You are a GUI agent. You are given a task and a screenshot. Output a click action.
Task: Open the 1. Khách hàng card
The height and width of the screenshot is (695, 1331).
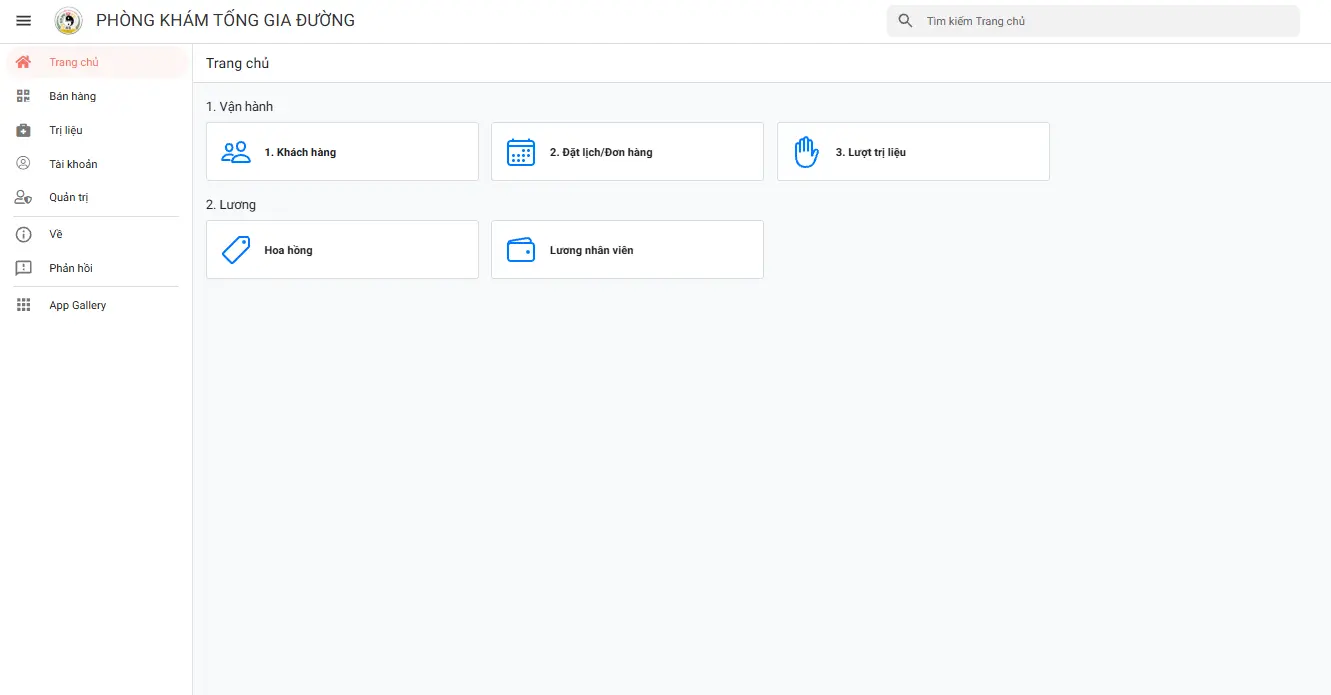(x=342, y=152)
